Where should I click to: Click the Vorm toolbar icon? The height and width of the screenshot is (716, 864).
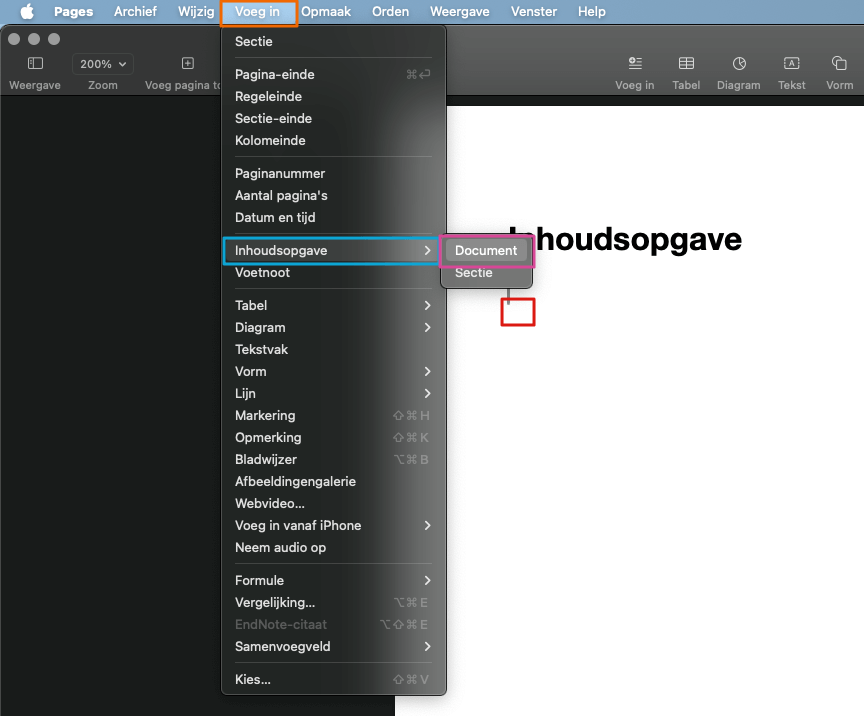(x=839, y=63)
